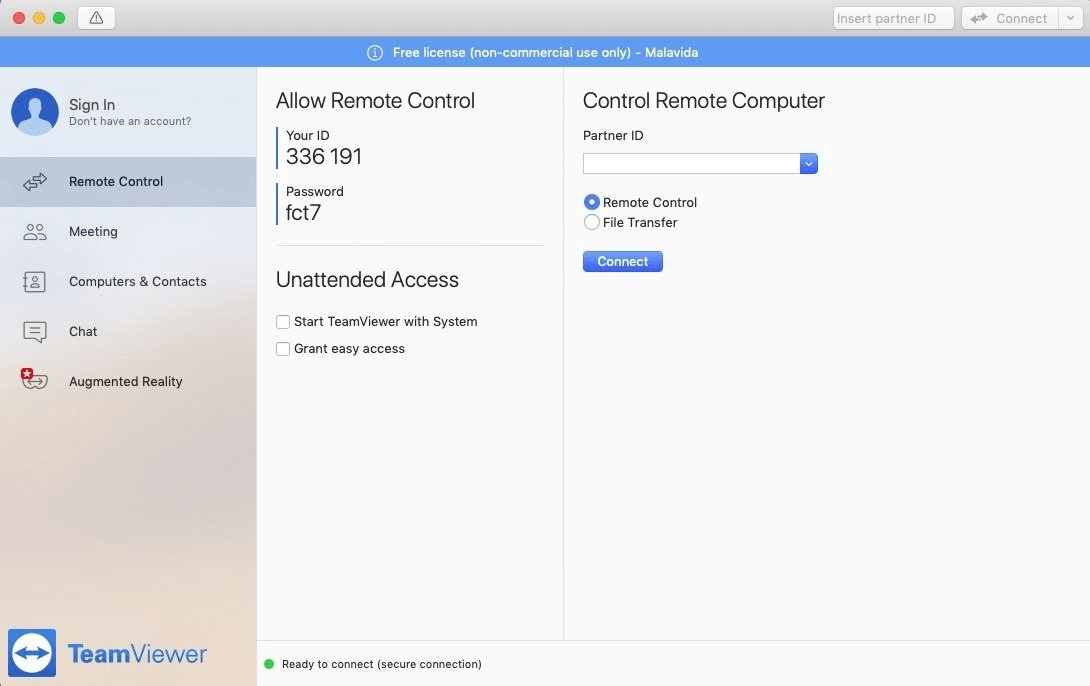
Task: Enable Start TeamViewer with System checkbox
Action: coord(283,322)
